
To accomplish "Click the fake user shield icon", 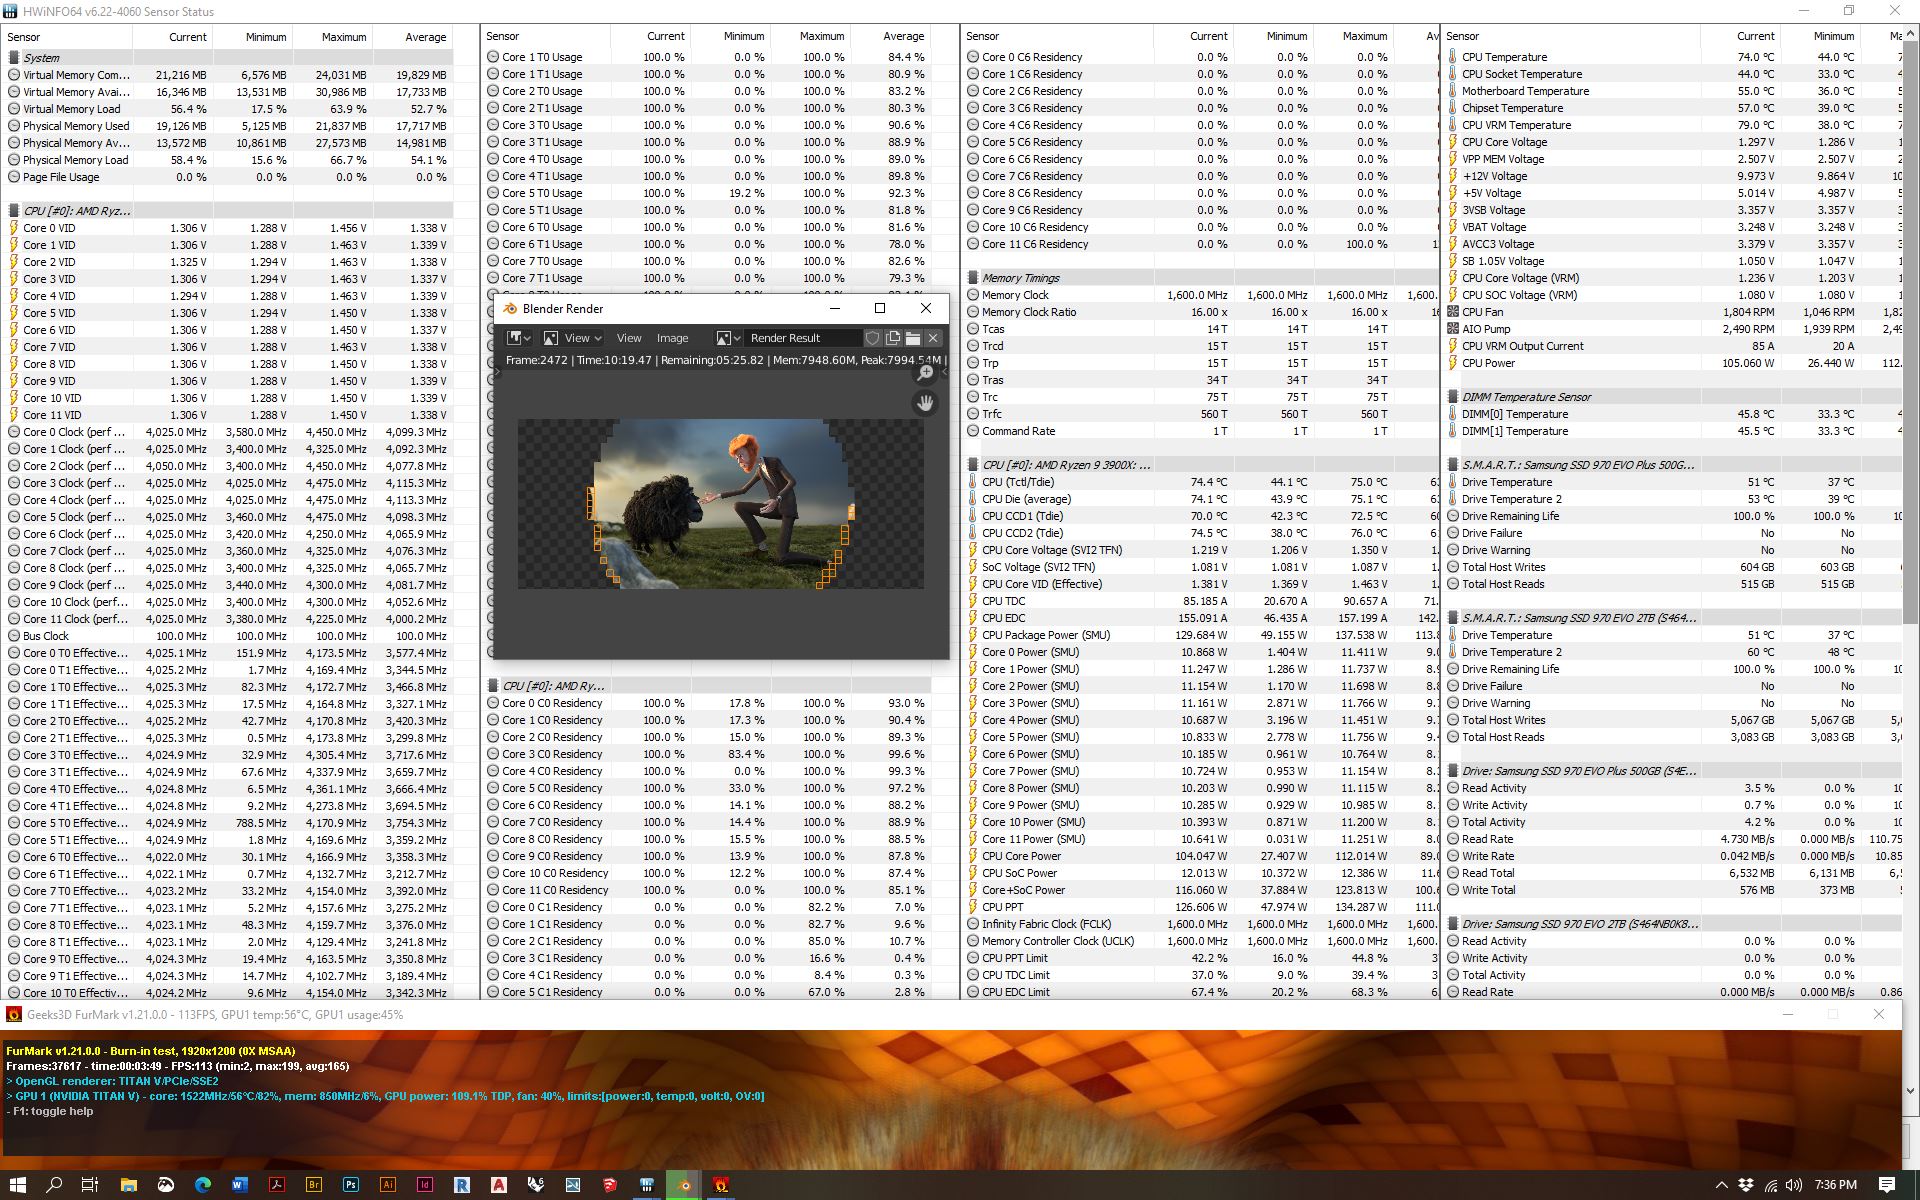I will click(x=872, y=338).
